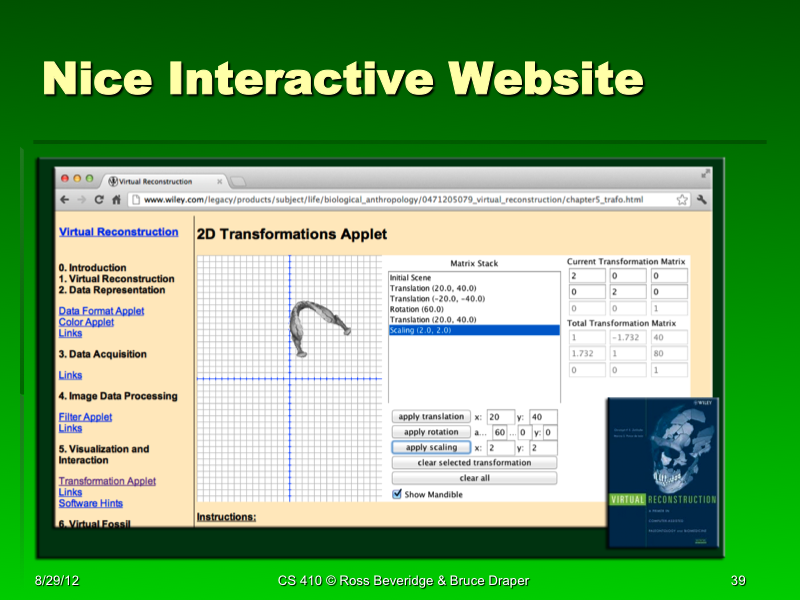Switch to the Virtual Reconstruction tab

point(155,182)
